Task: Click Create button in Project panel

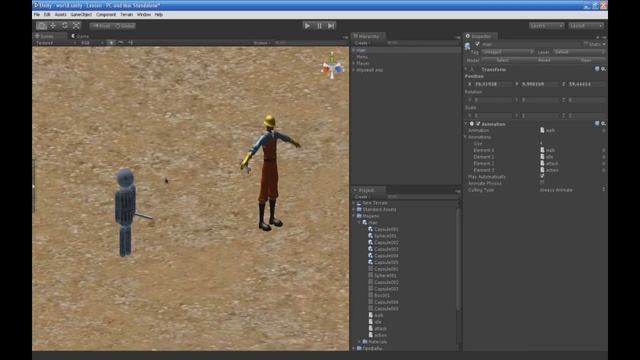Action: coord(361,196)
